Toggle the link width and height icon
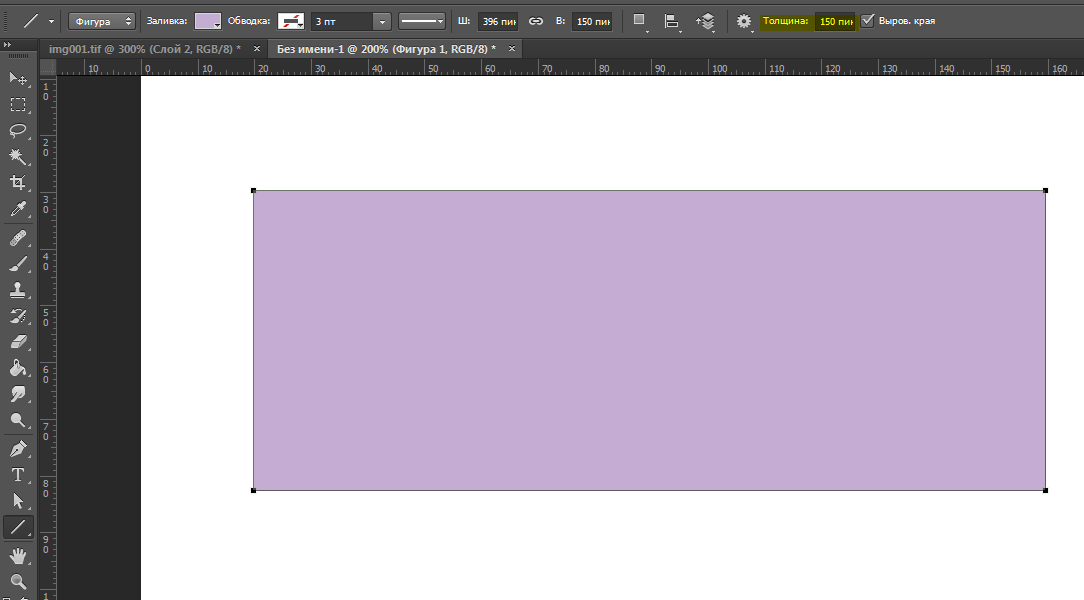 pos(536,21)
